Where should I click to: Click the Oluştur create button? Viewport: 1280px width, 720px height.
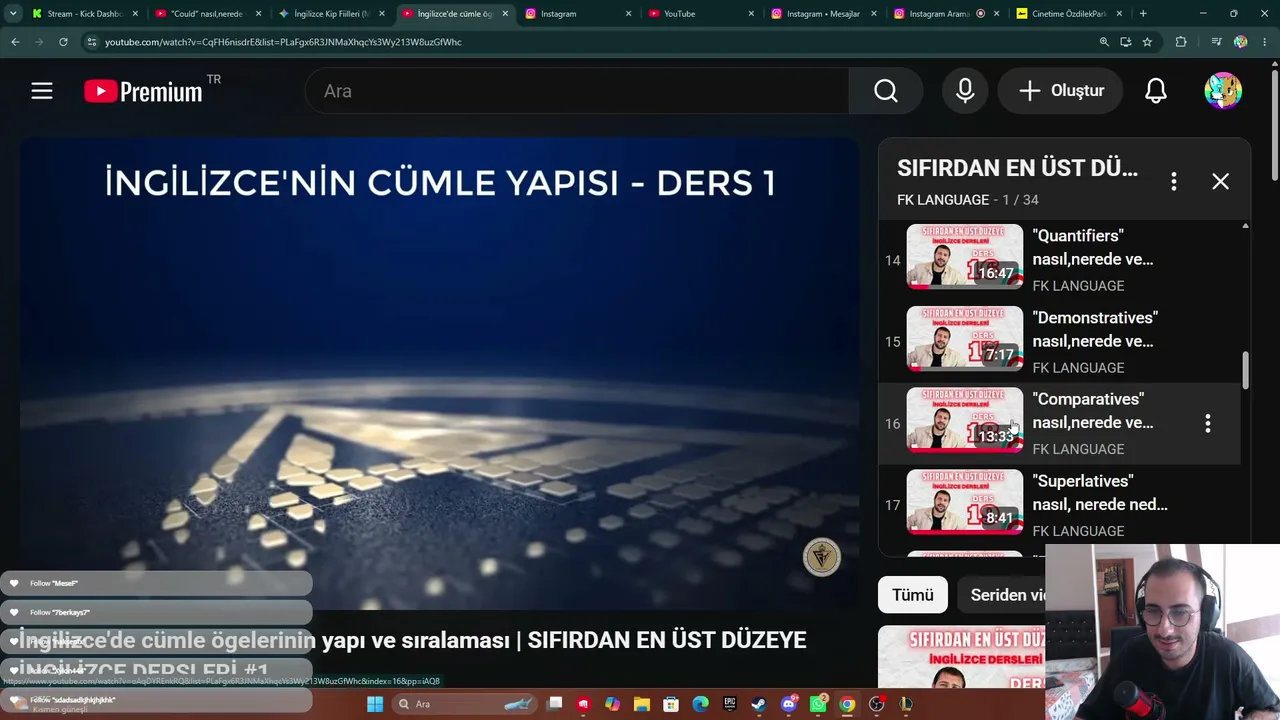click(x=1061, y=91)
